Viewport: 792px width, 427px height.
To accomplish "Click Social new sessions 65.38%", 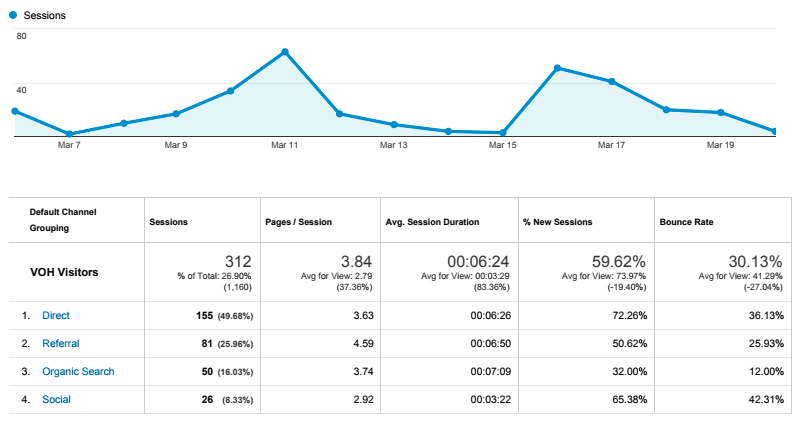I will pos(629,399).
